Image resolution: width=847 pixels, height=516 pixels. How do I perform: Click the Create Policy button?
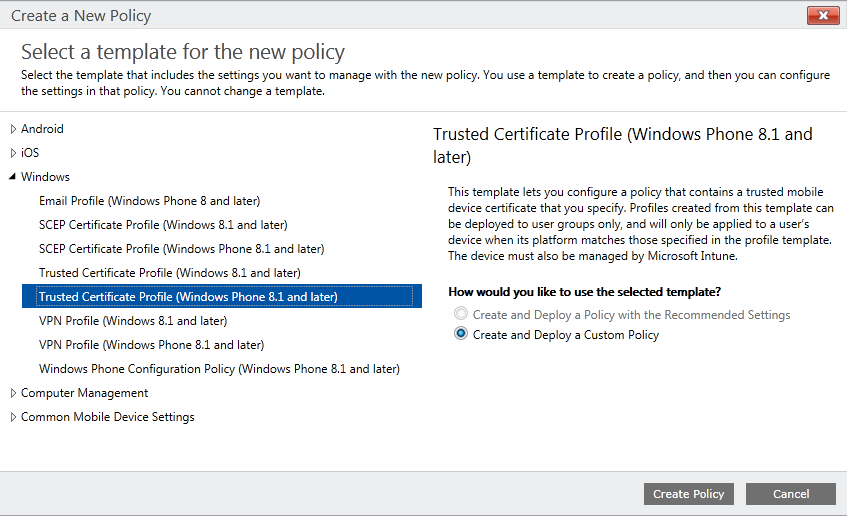tap(689, 494)
